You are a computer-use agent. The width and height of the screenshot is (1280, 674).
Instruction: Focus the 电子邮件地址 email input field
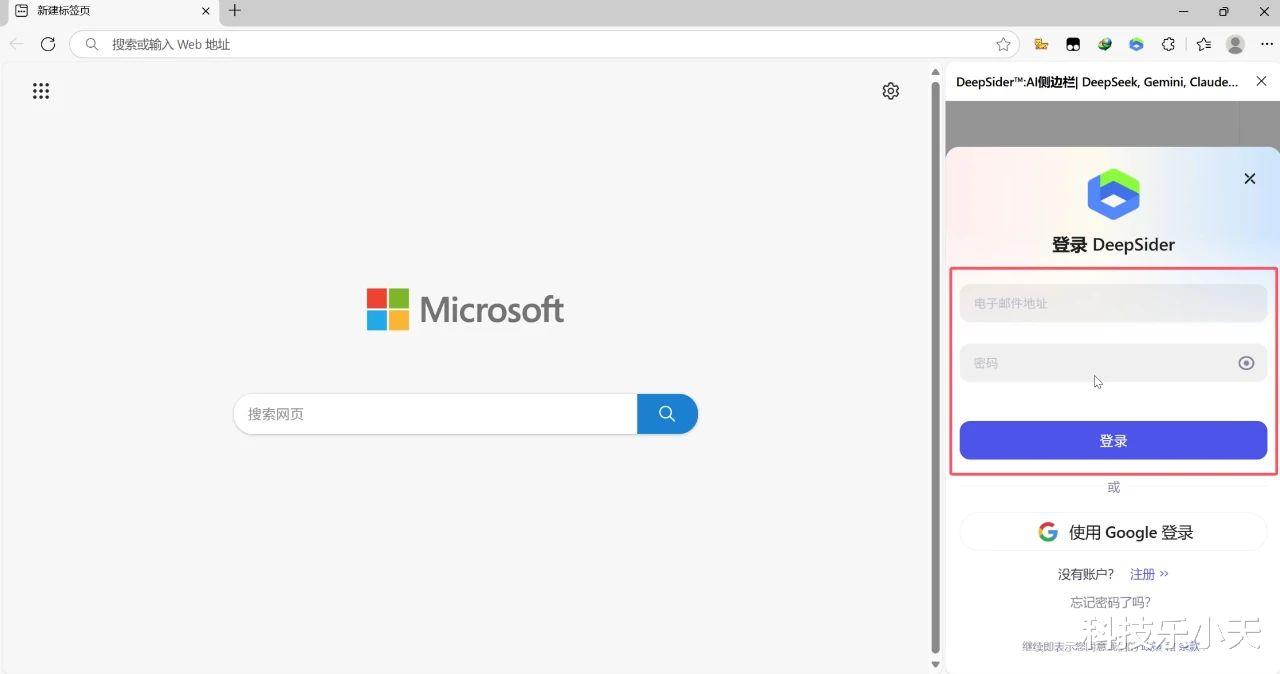1113,303
